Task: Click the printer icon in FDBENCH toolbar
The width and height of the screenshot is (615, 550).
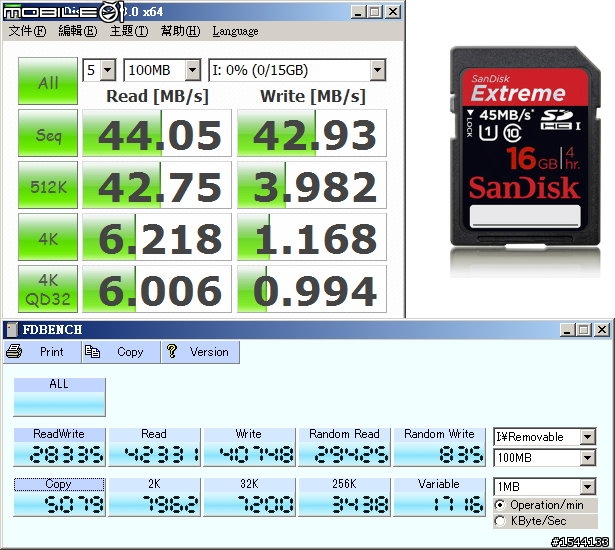Action: [x=14, y=351]
